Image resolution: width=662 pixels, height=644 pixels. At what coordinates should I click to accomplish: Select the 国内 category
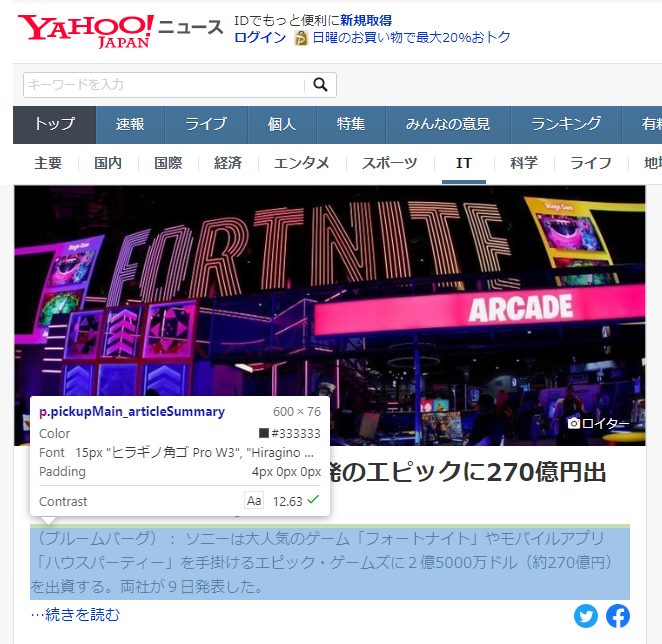[108, 163]
